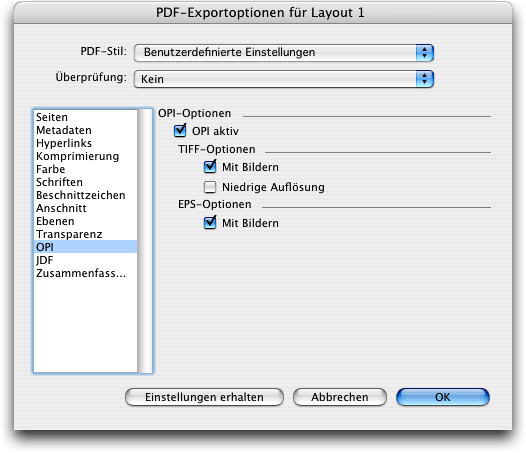The width and height of the screenshot is (526, 453).
Task: Uncheck Mit Bildern under TIFF-Optionen
Action: coord(210,167)
